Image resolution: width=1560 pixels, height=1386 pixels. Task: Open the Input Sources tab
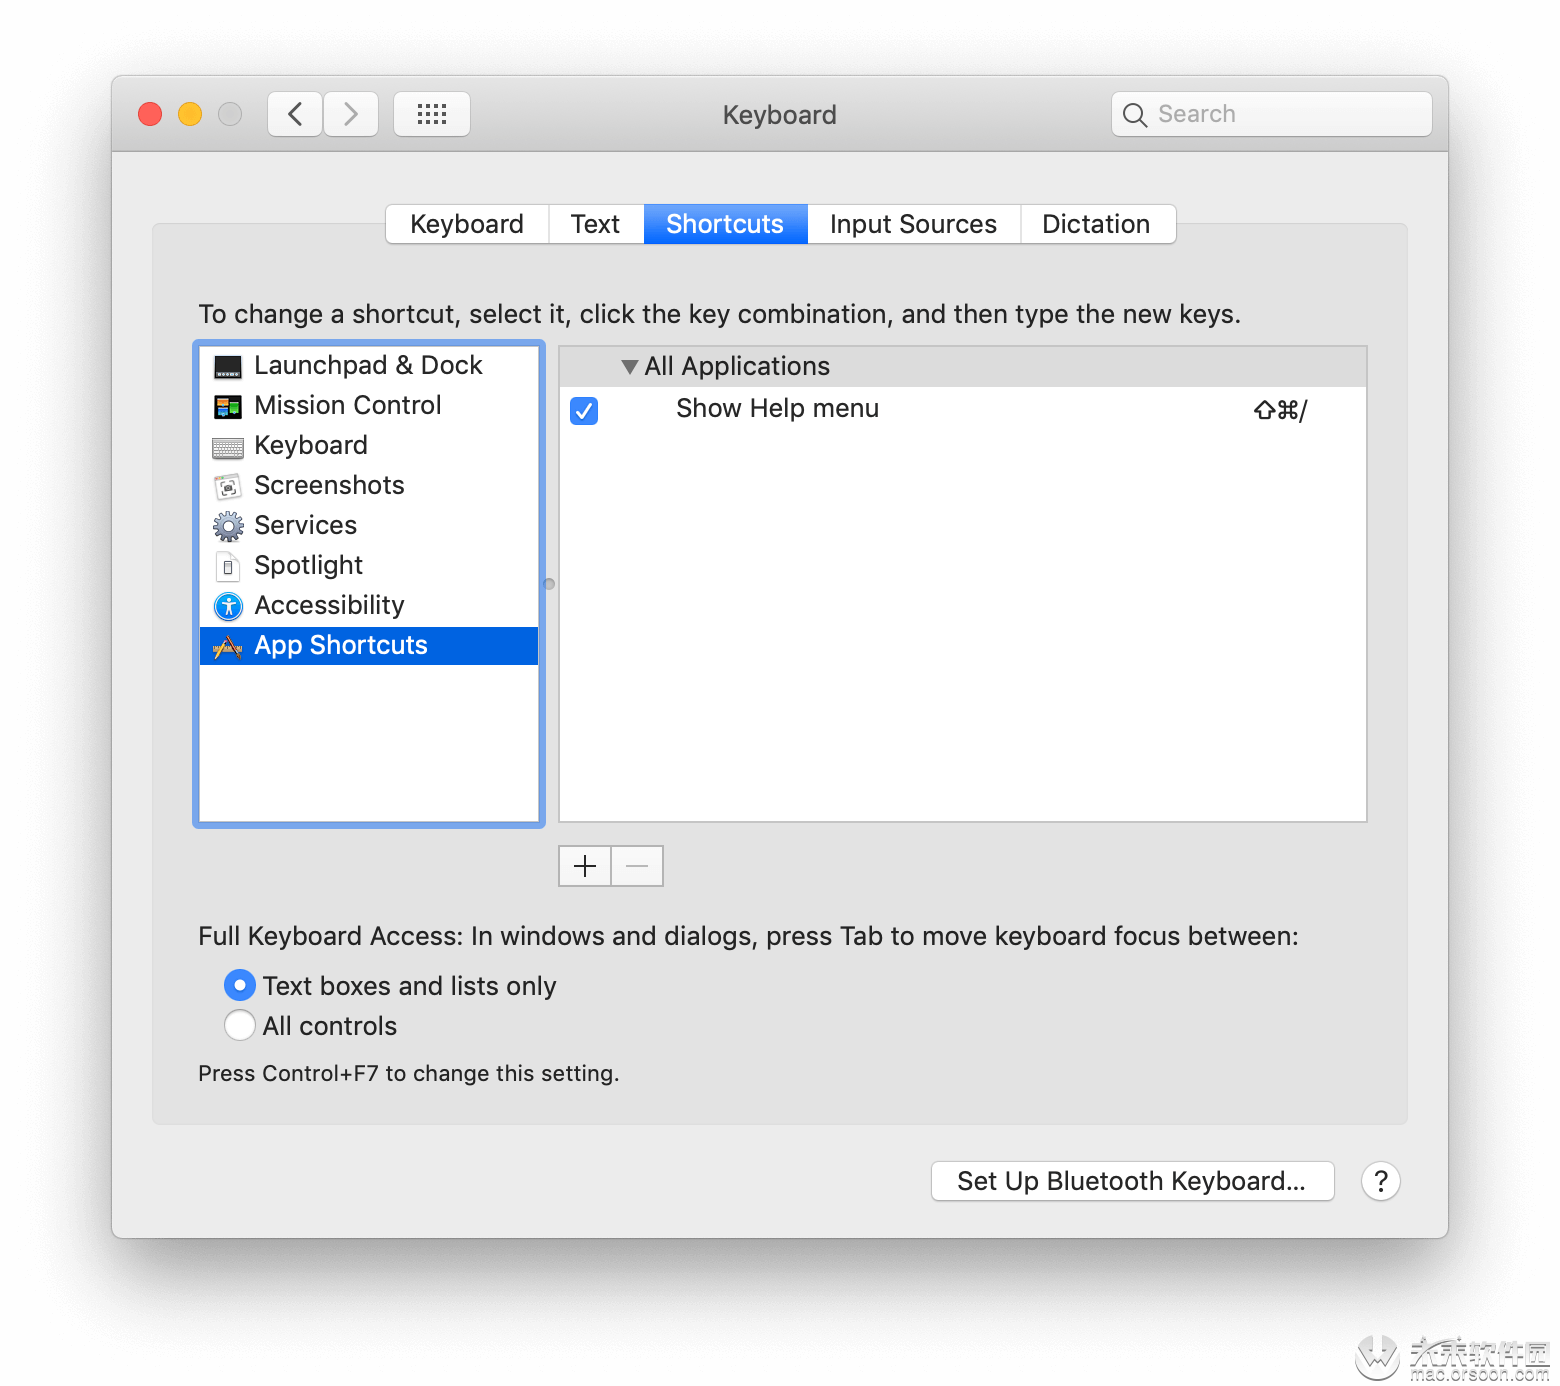(914, 224)
